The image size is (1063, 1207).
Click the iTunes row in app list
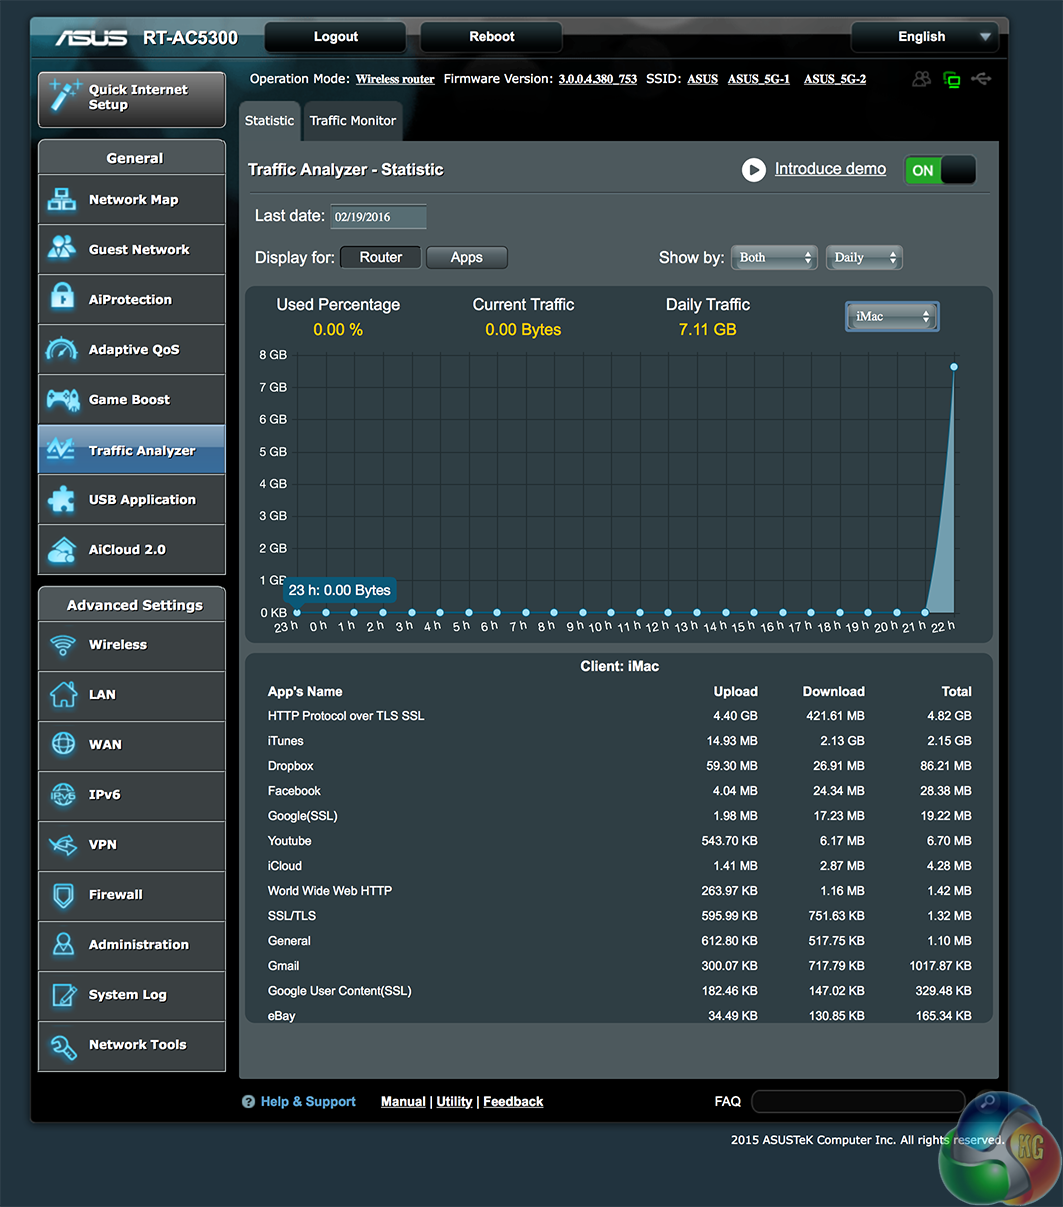tap(619, 741)
